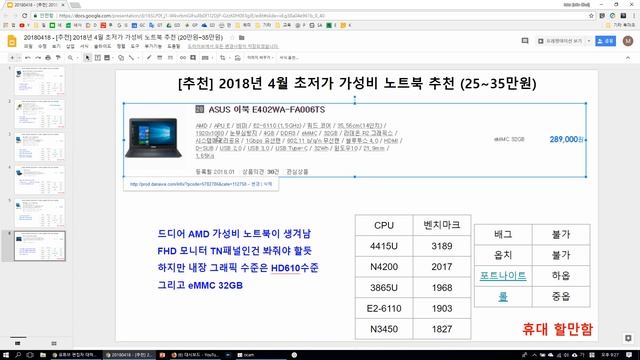Click the laptop product image
The width and height of the screenshot is (640, 360).
coord(153,138)
